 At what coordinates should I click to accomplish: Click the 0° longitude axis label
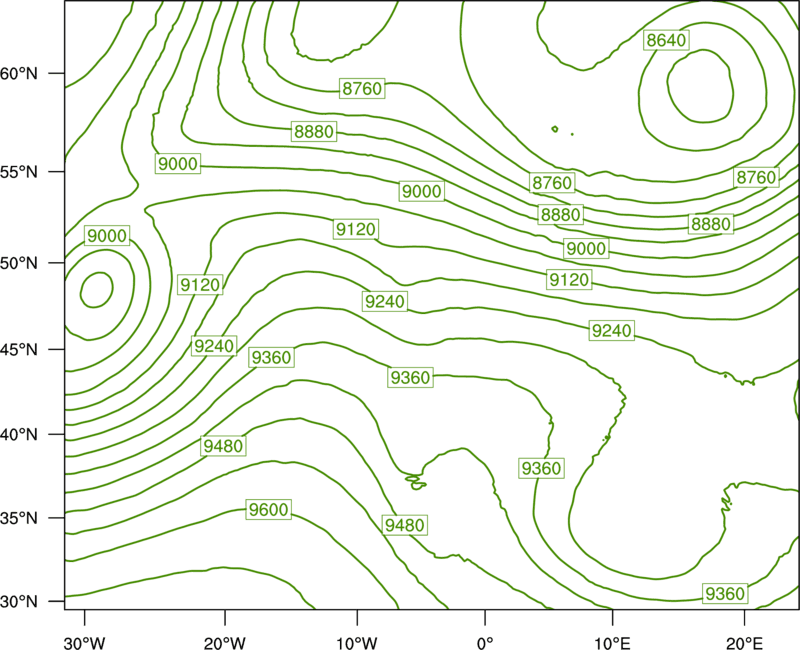pyautogui.click(x=485, y=642)
